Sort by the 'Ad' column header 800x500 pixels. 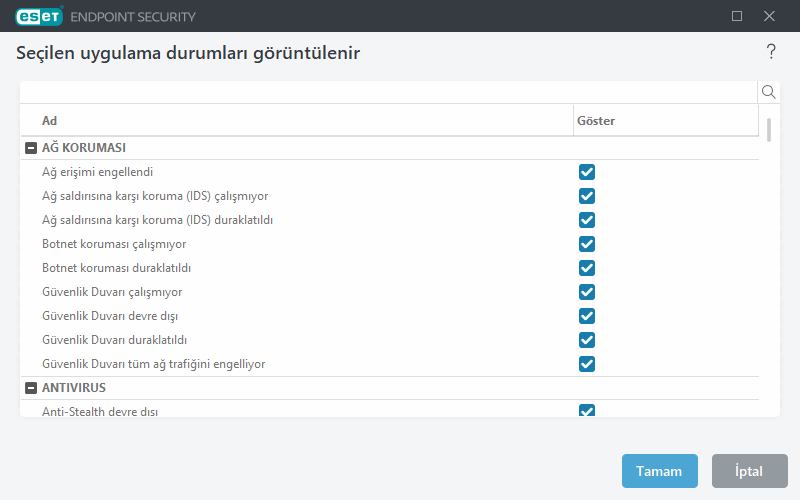pos(300,121)
